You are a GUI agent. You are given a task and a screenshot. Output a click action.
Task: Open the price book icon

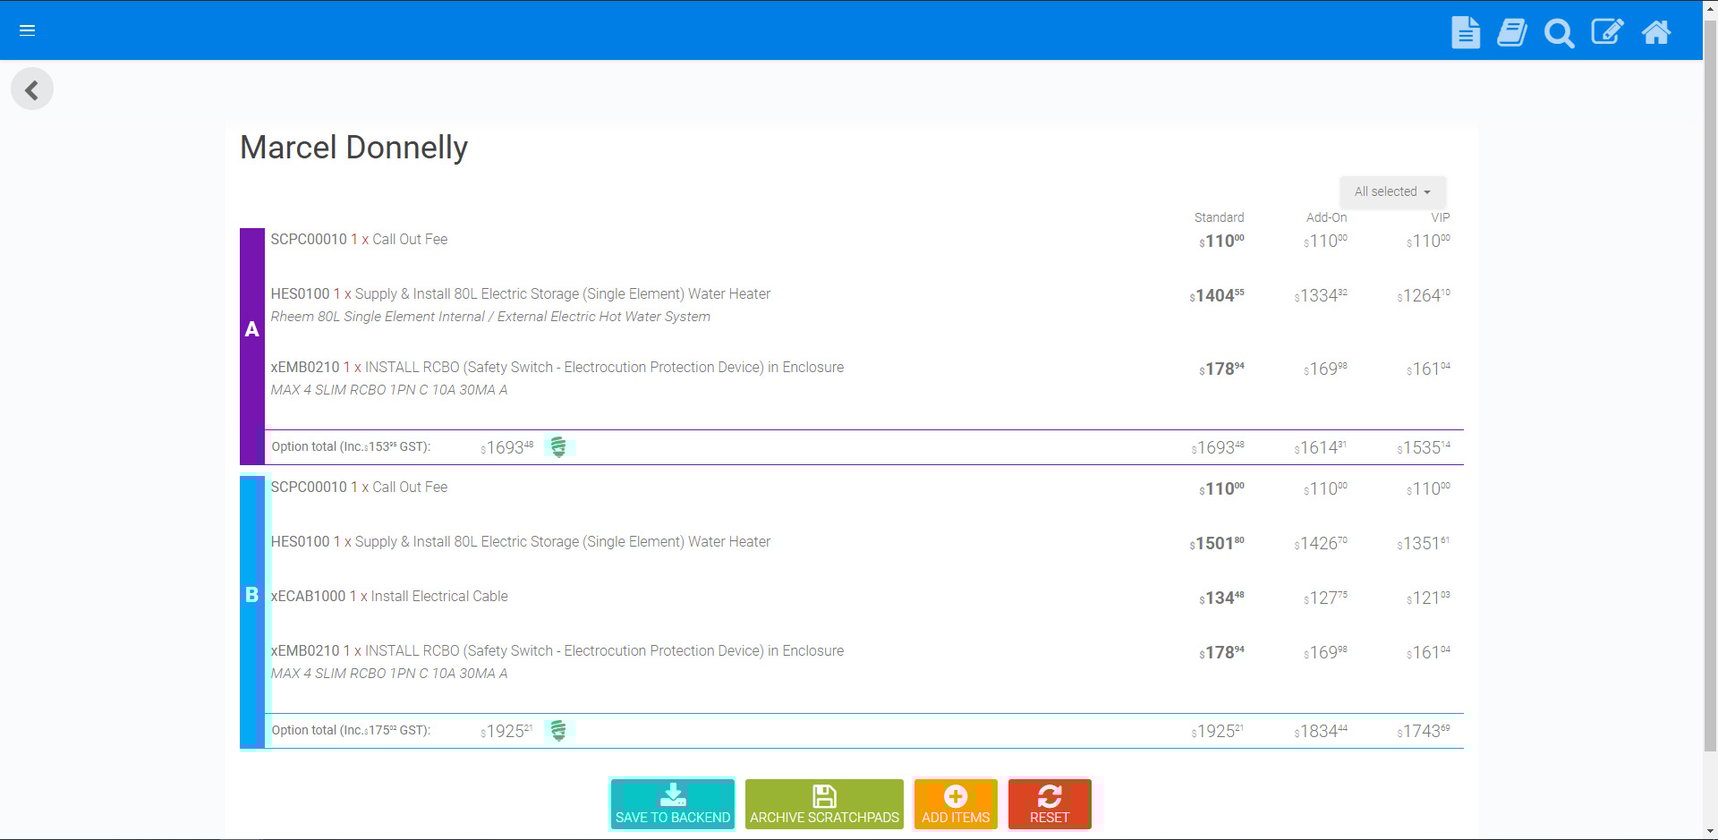point(1511,32)
